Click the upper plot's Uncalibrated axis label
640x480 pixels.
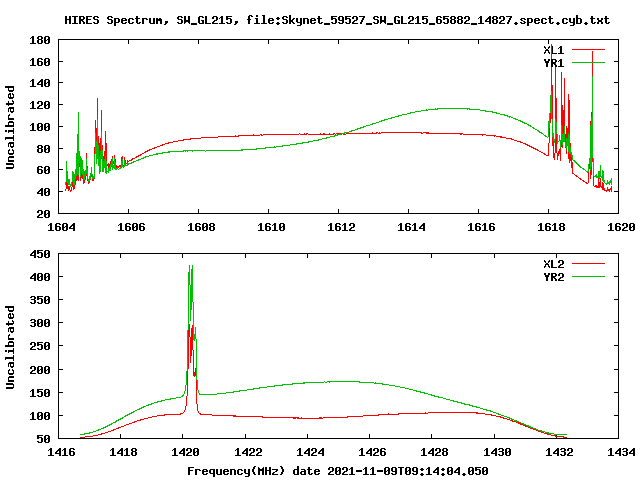pos(10,127)
